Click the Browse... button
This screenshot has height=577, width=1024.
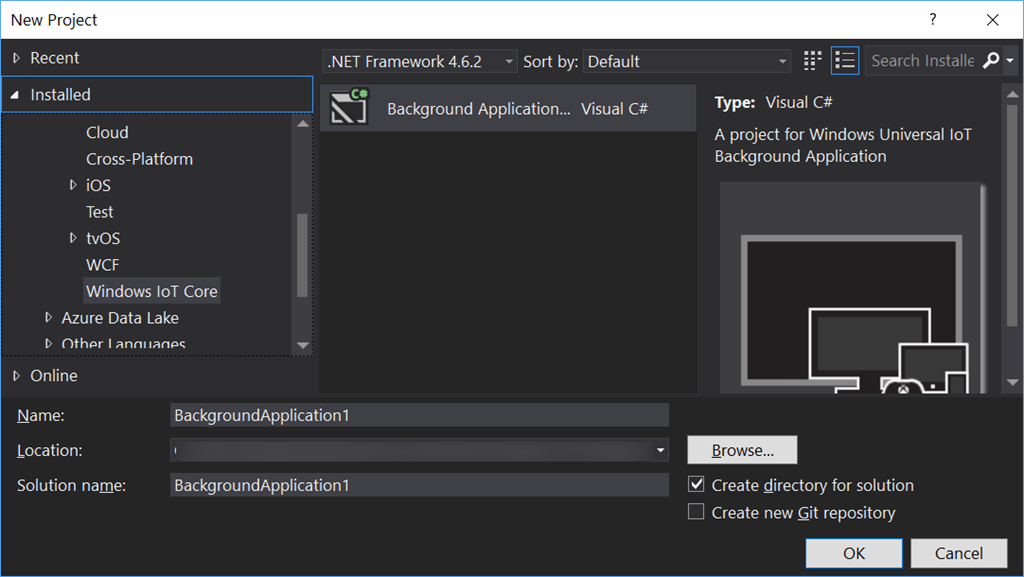click(742, 450)
